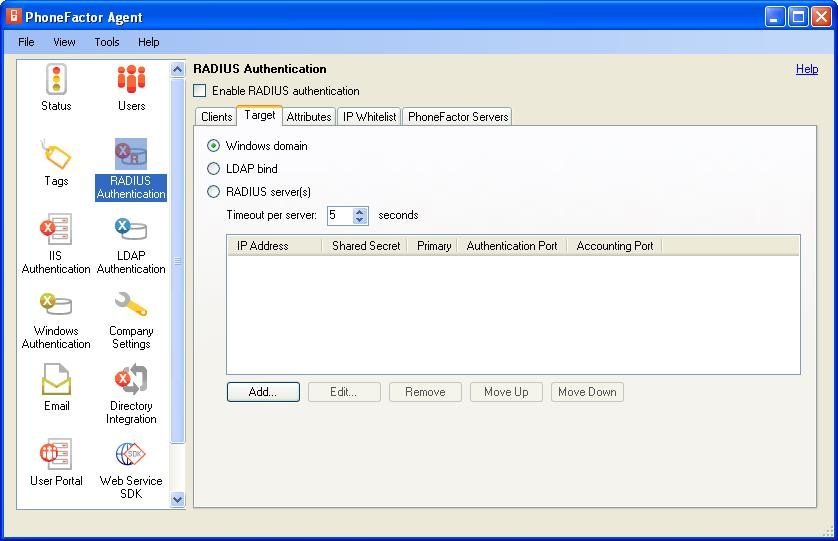Sort by Authentication Port column header
This screenshot has width=838, height=541.
[x=511, y=245]
